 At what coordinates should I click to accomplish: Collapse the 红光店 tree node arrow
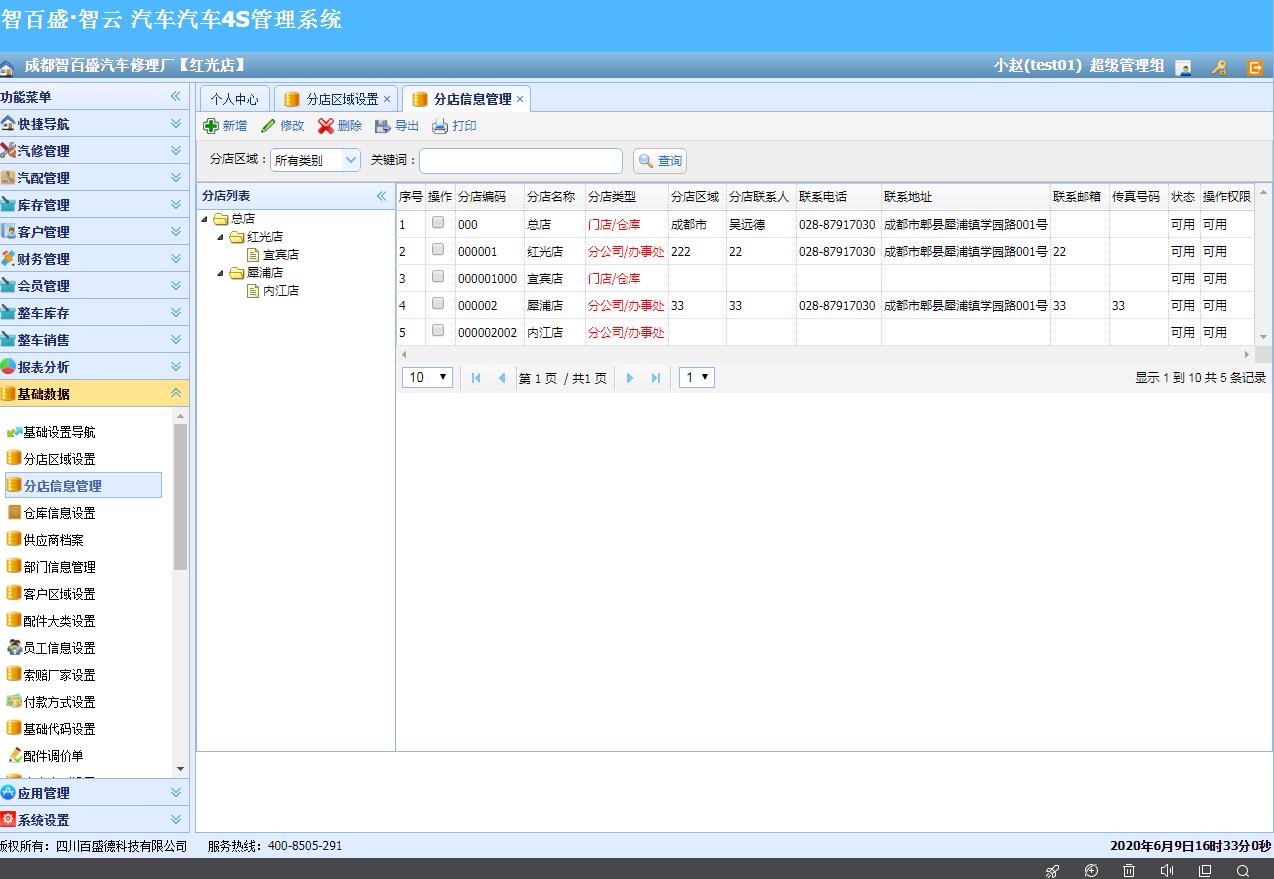tap(221, 237)
